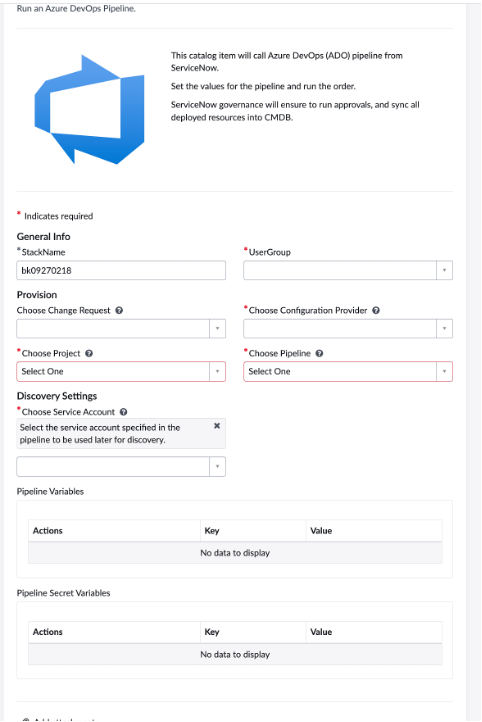Open the Choose Pipeline Select One dropdown

click(348, 372)
